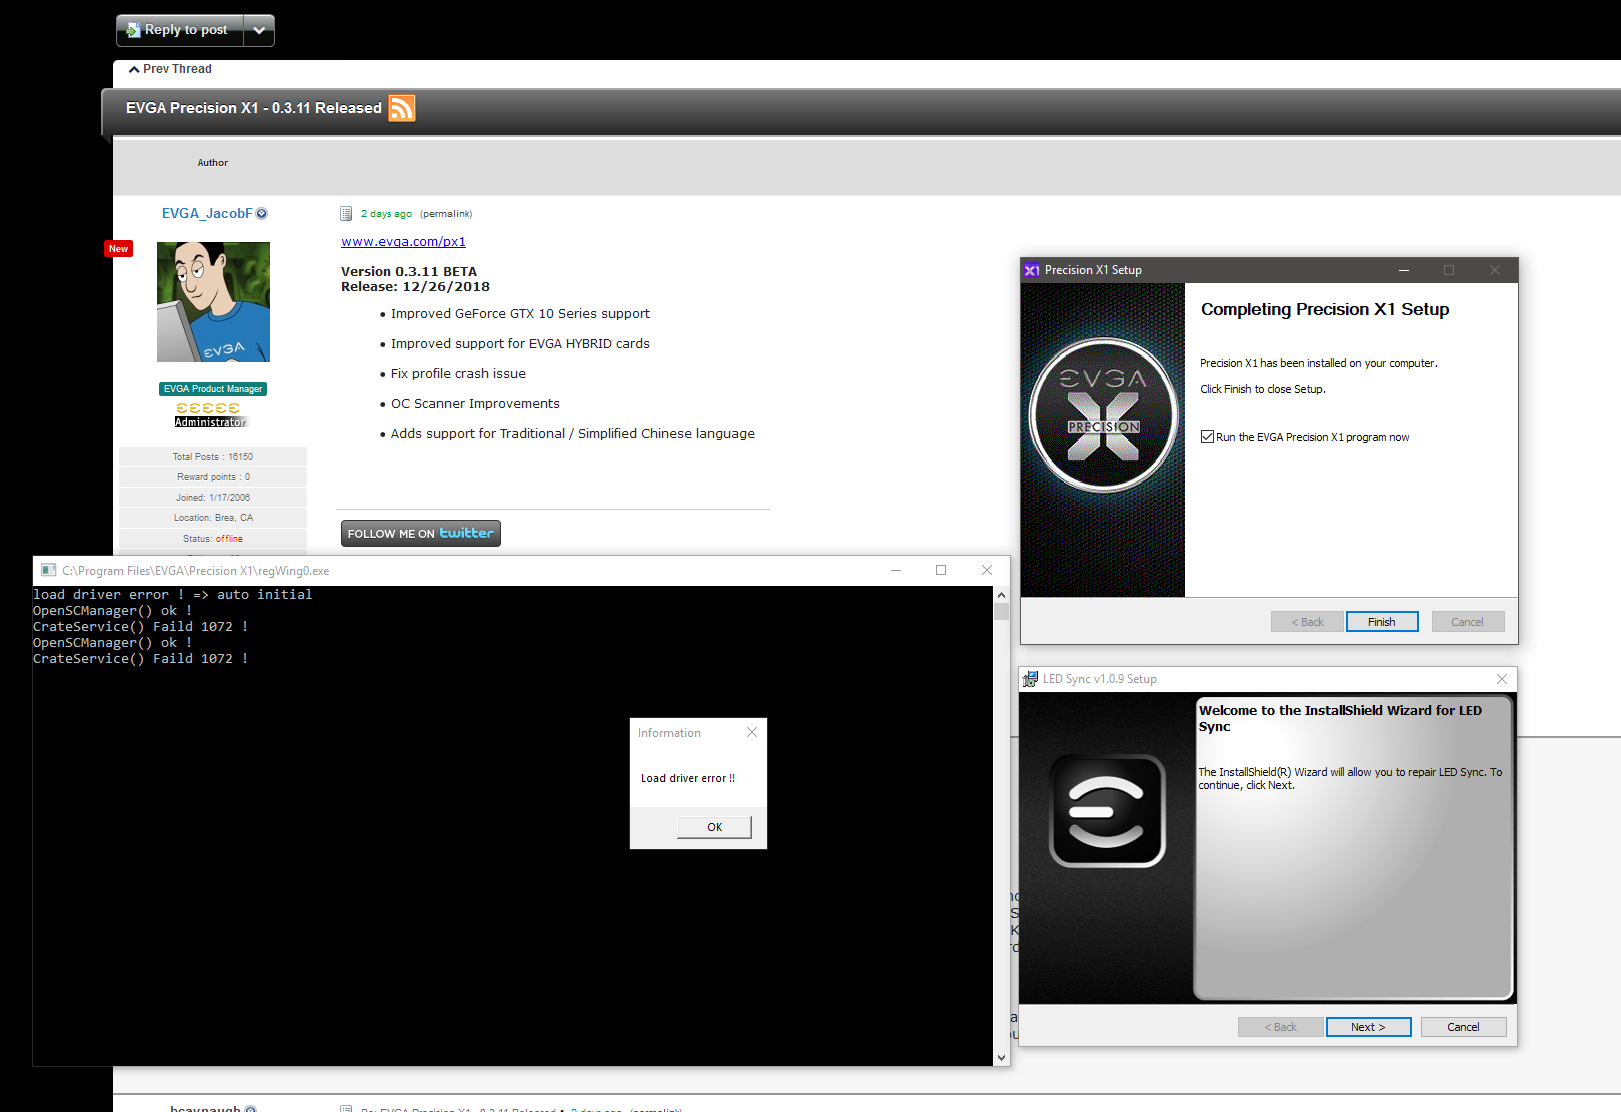
Task: Click the load driver error console line
Action: [x=173, y=595]
